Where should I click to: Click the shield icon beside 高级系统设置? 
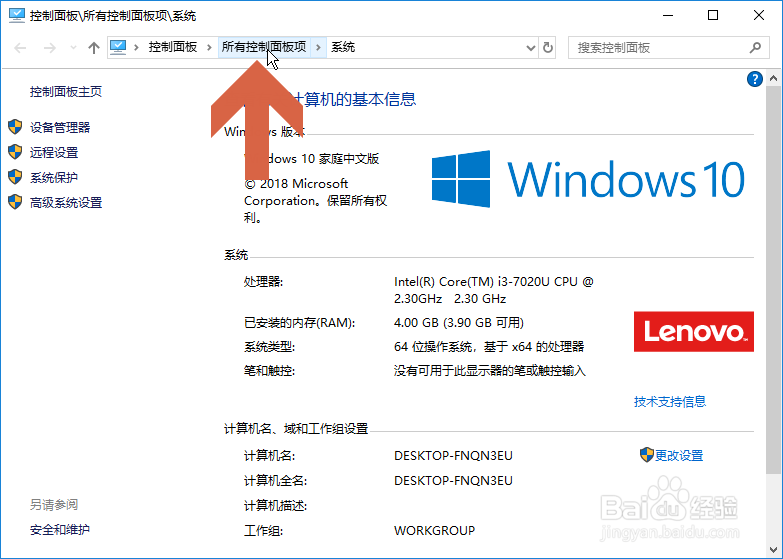click(x=15, y=202)
